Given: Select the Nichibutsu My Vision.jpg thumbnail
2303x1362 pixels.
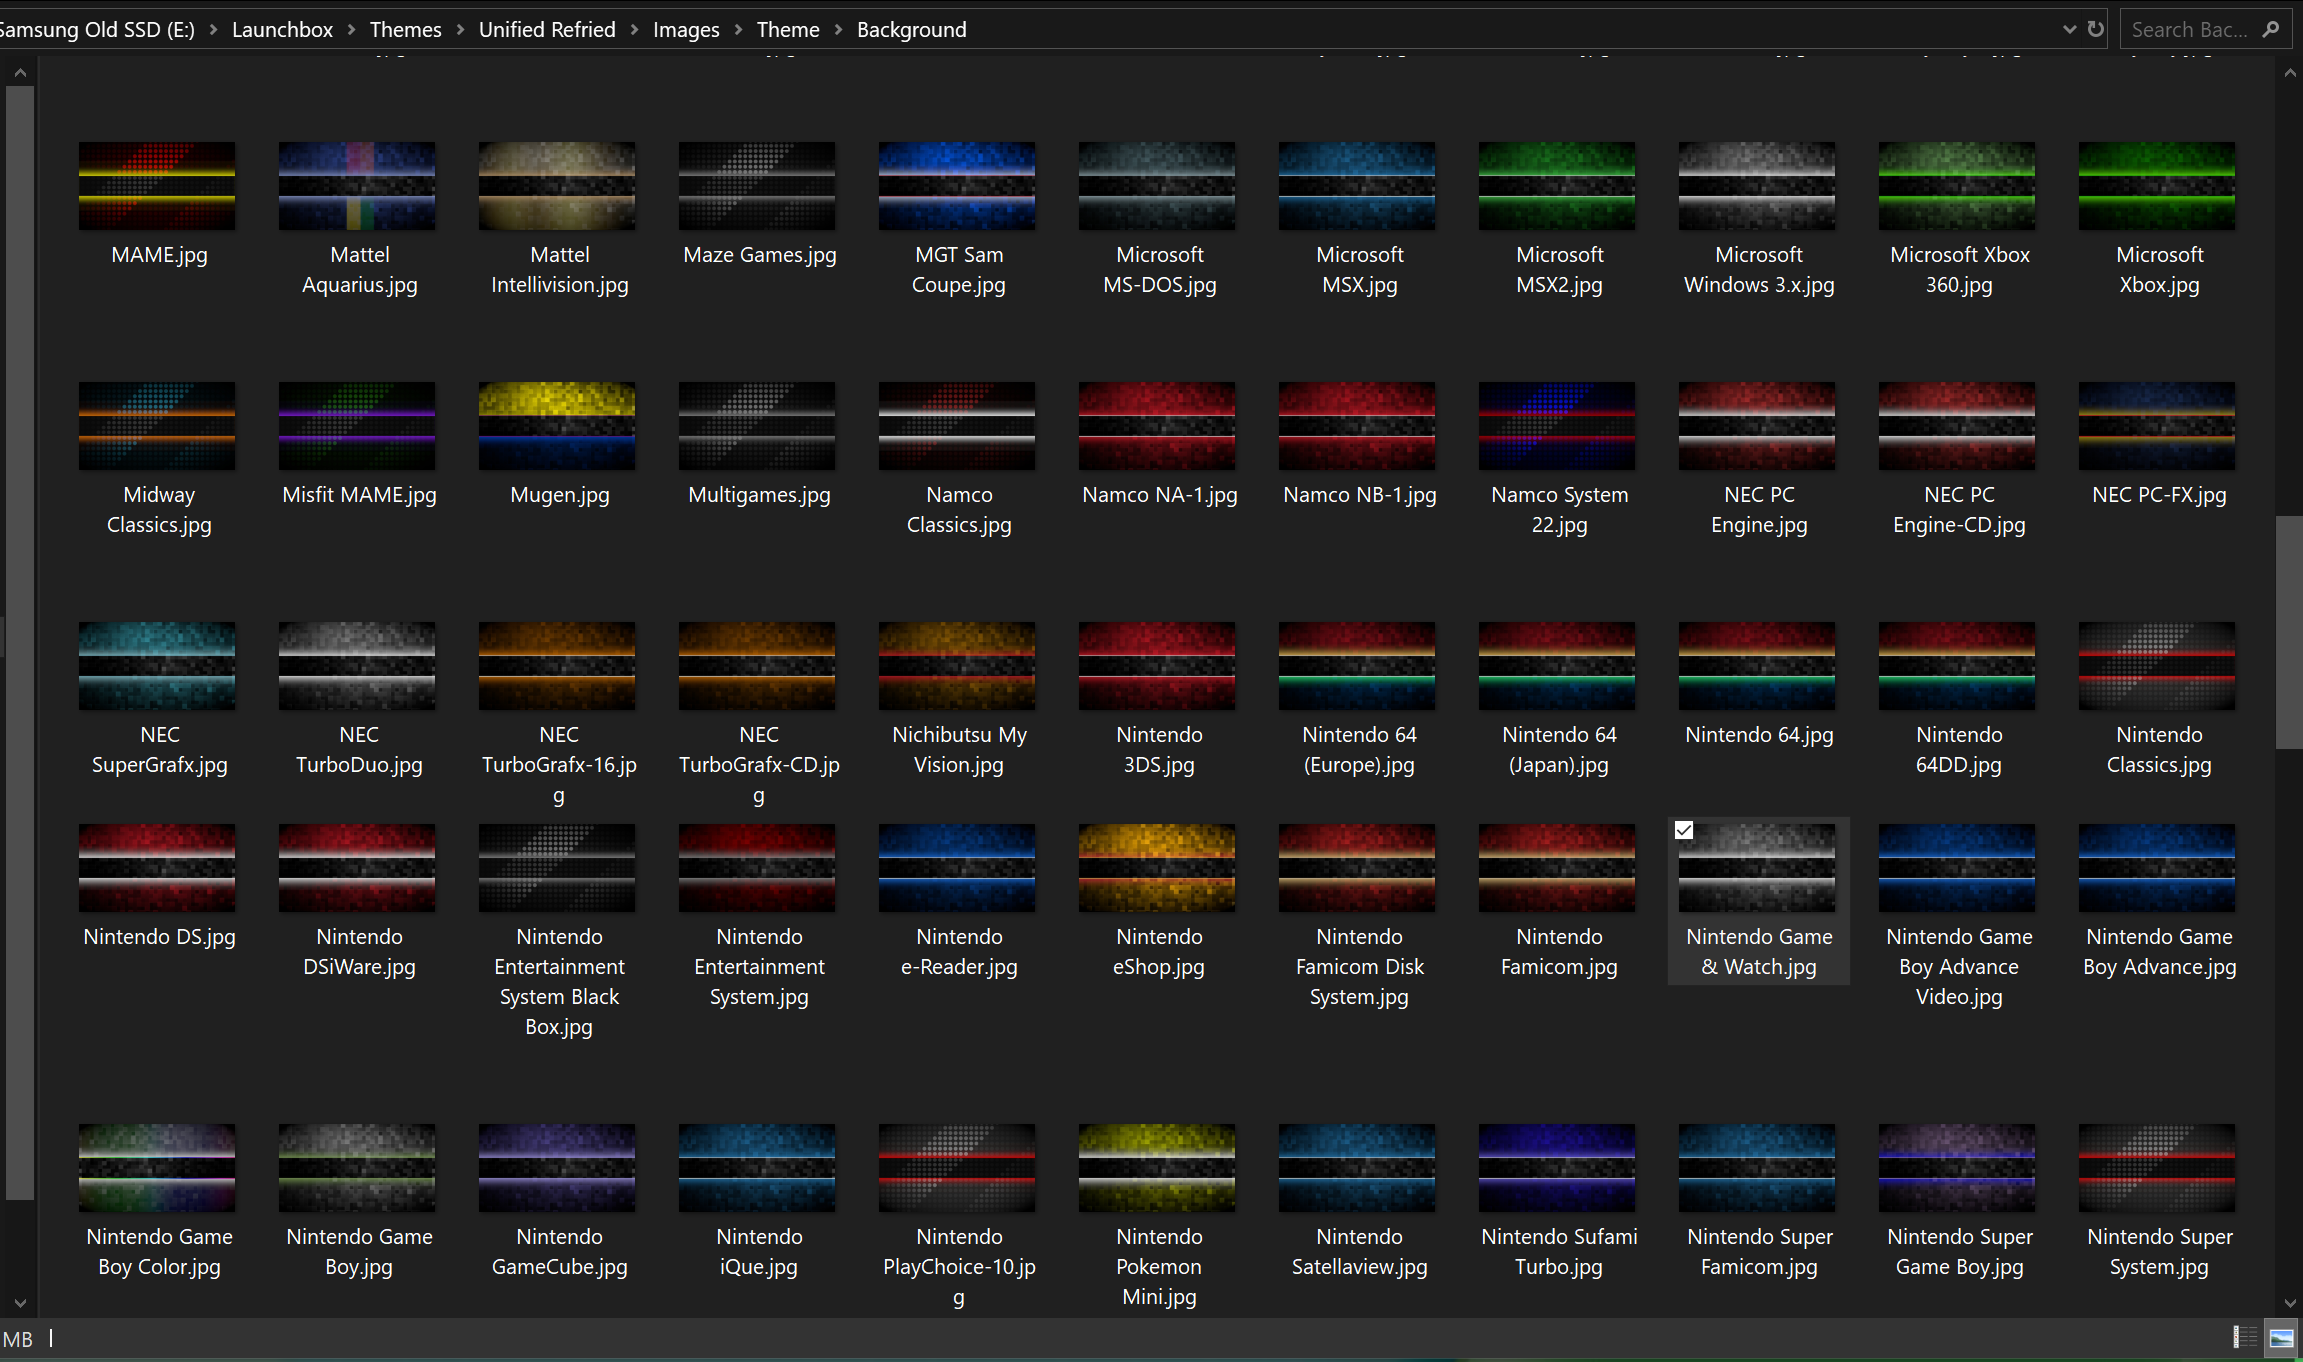Looking at the screenshot, I should pos(957,666).
